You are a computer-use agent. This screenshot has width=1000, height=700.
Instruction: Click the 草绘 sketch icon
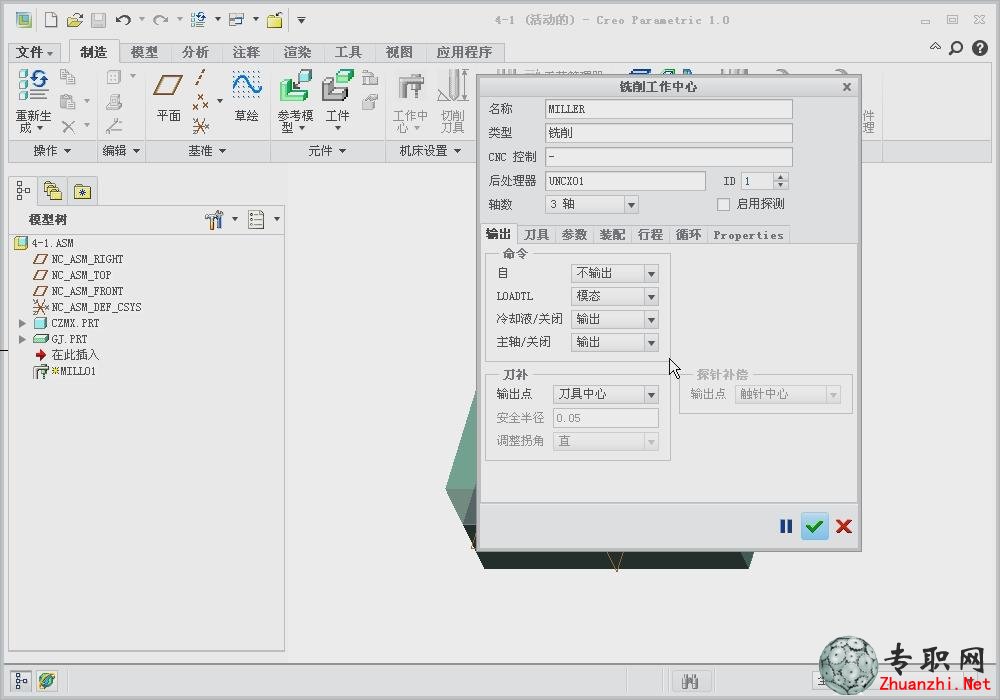246,85
